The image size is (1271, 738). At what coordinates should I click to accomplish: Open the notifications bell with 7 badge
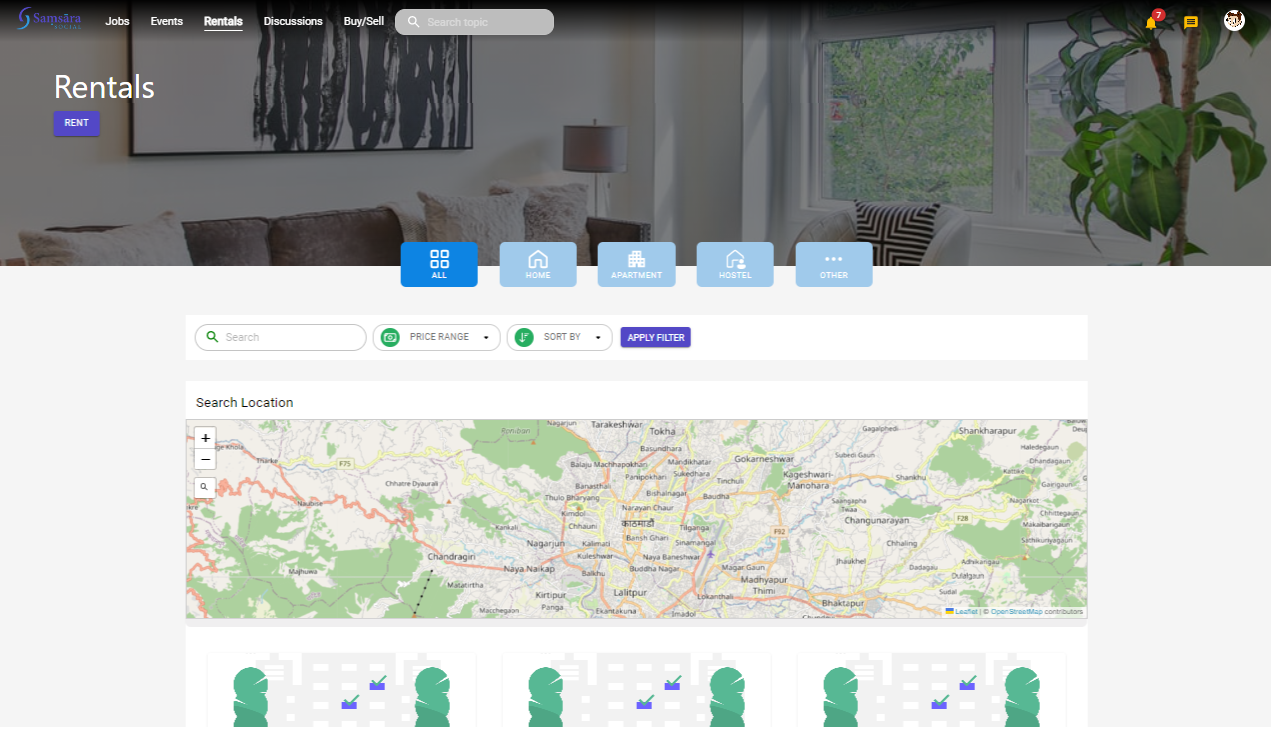coord(1151,22)
